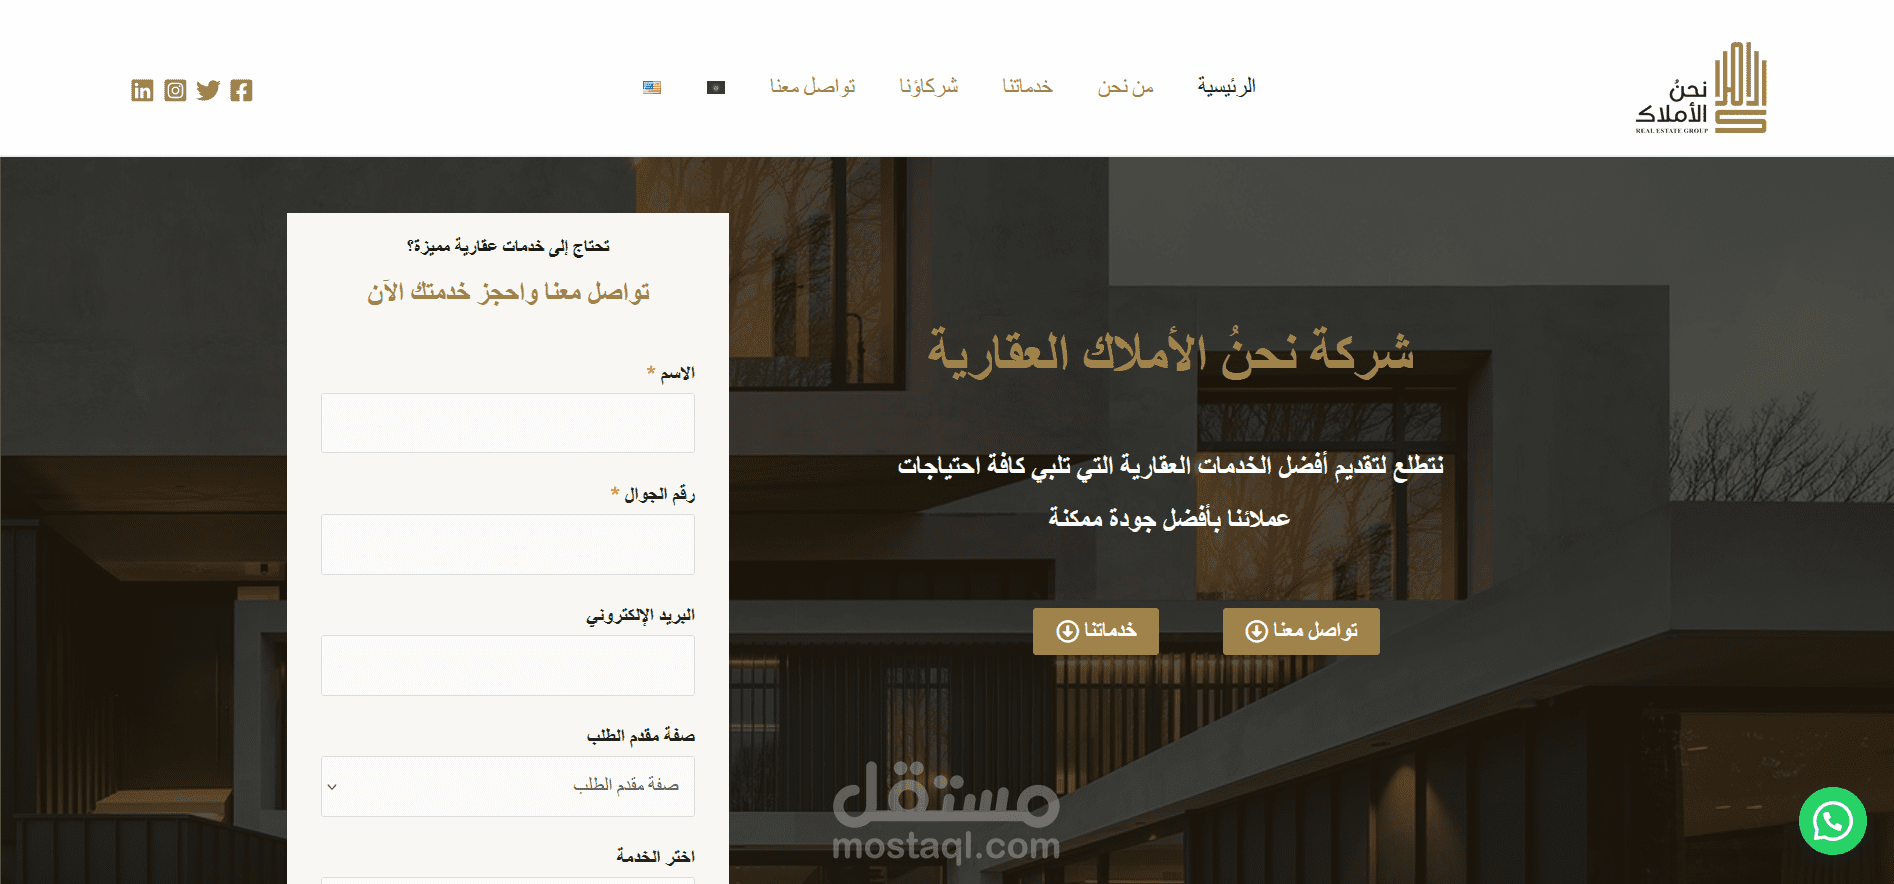The height and width of the screenshot is (884, 1894).
Task: Open WhatsApp chat floating button
Action: [x=1832, y=821]
